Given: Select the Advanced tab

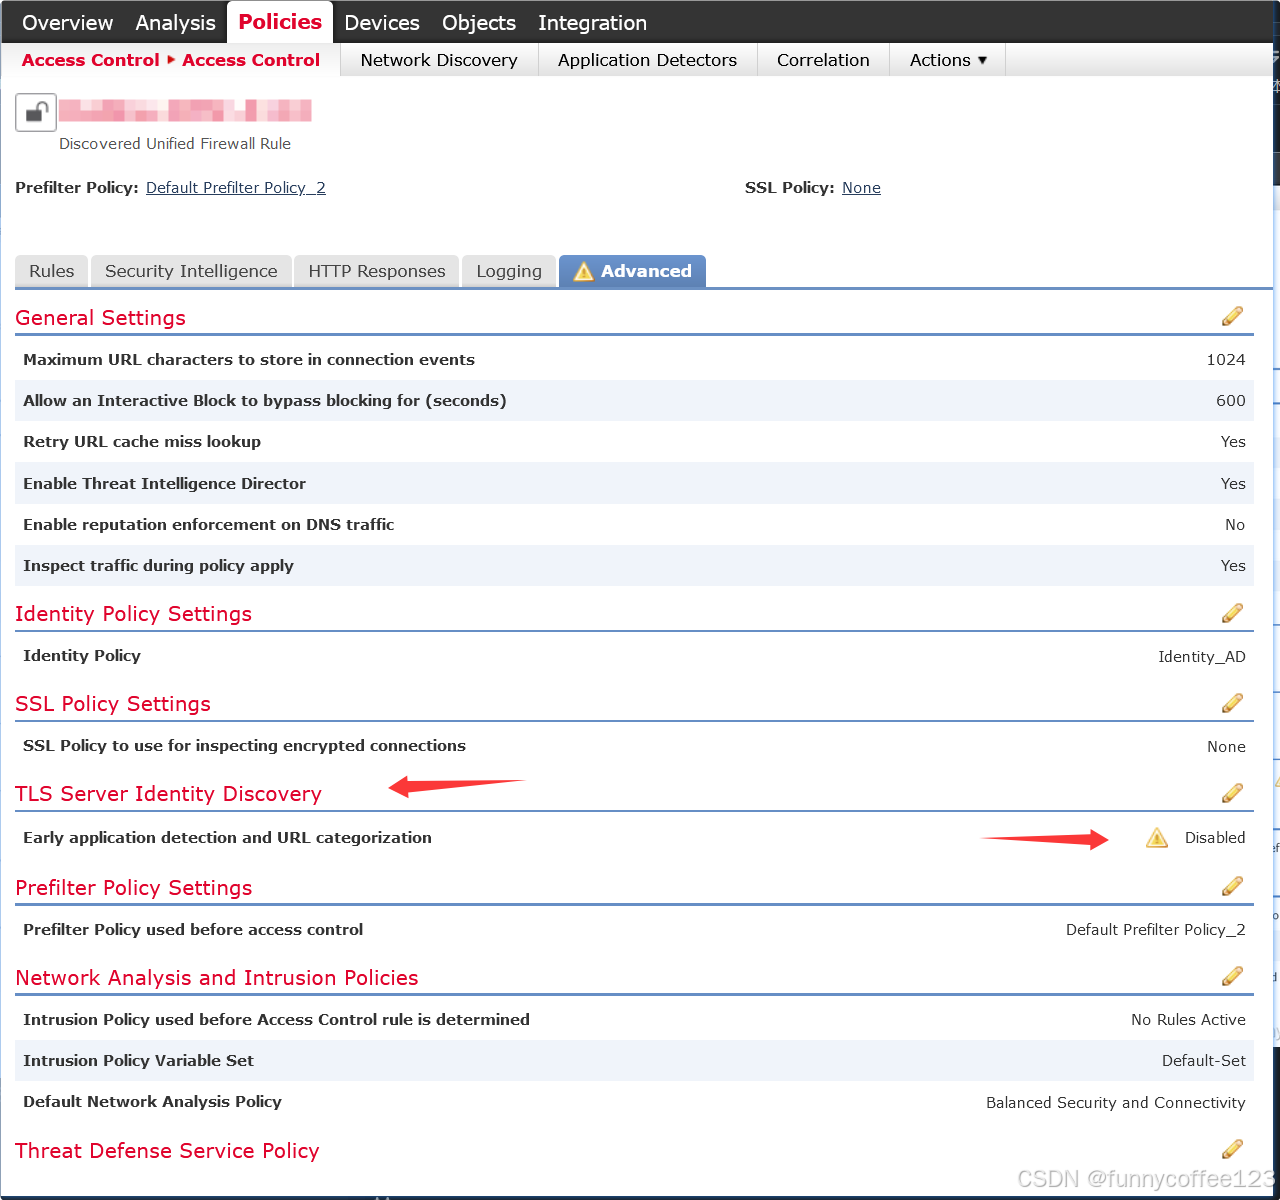Looking at the screenshot, I should coord(632,271).
